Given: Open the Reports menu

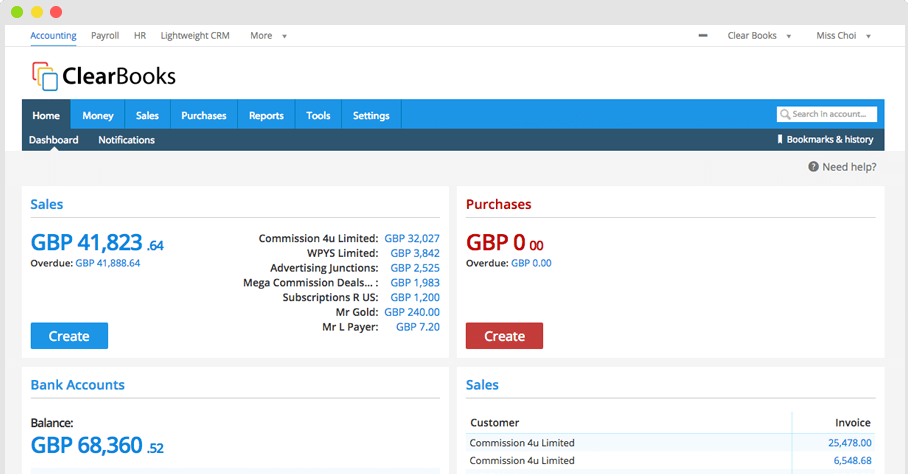Looking at the screenshot, I should 266,115.
